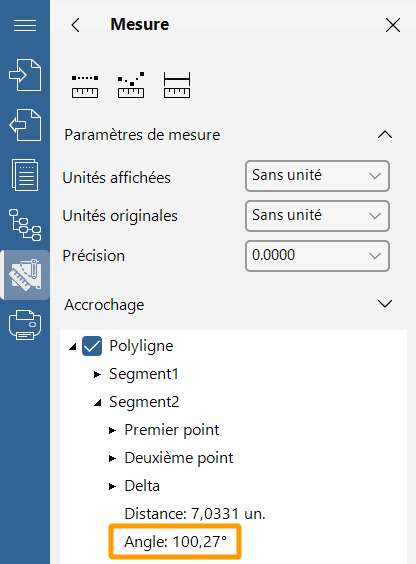Expand the Deuxième point node
This screenshot has height=564, width=416.
click(x=112, y=458)
